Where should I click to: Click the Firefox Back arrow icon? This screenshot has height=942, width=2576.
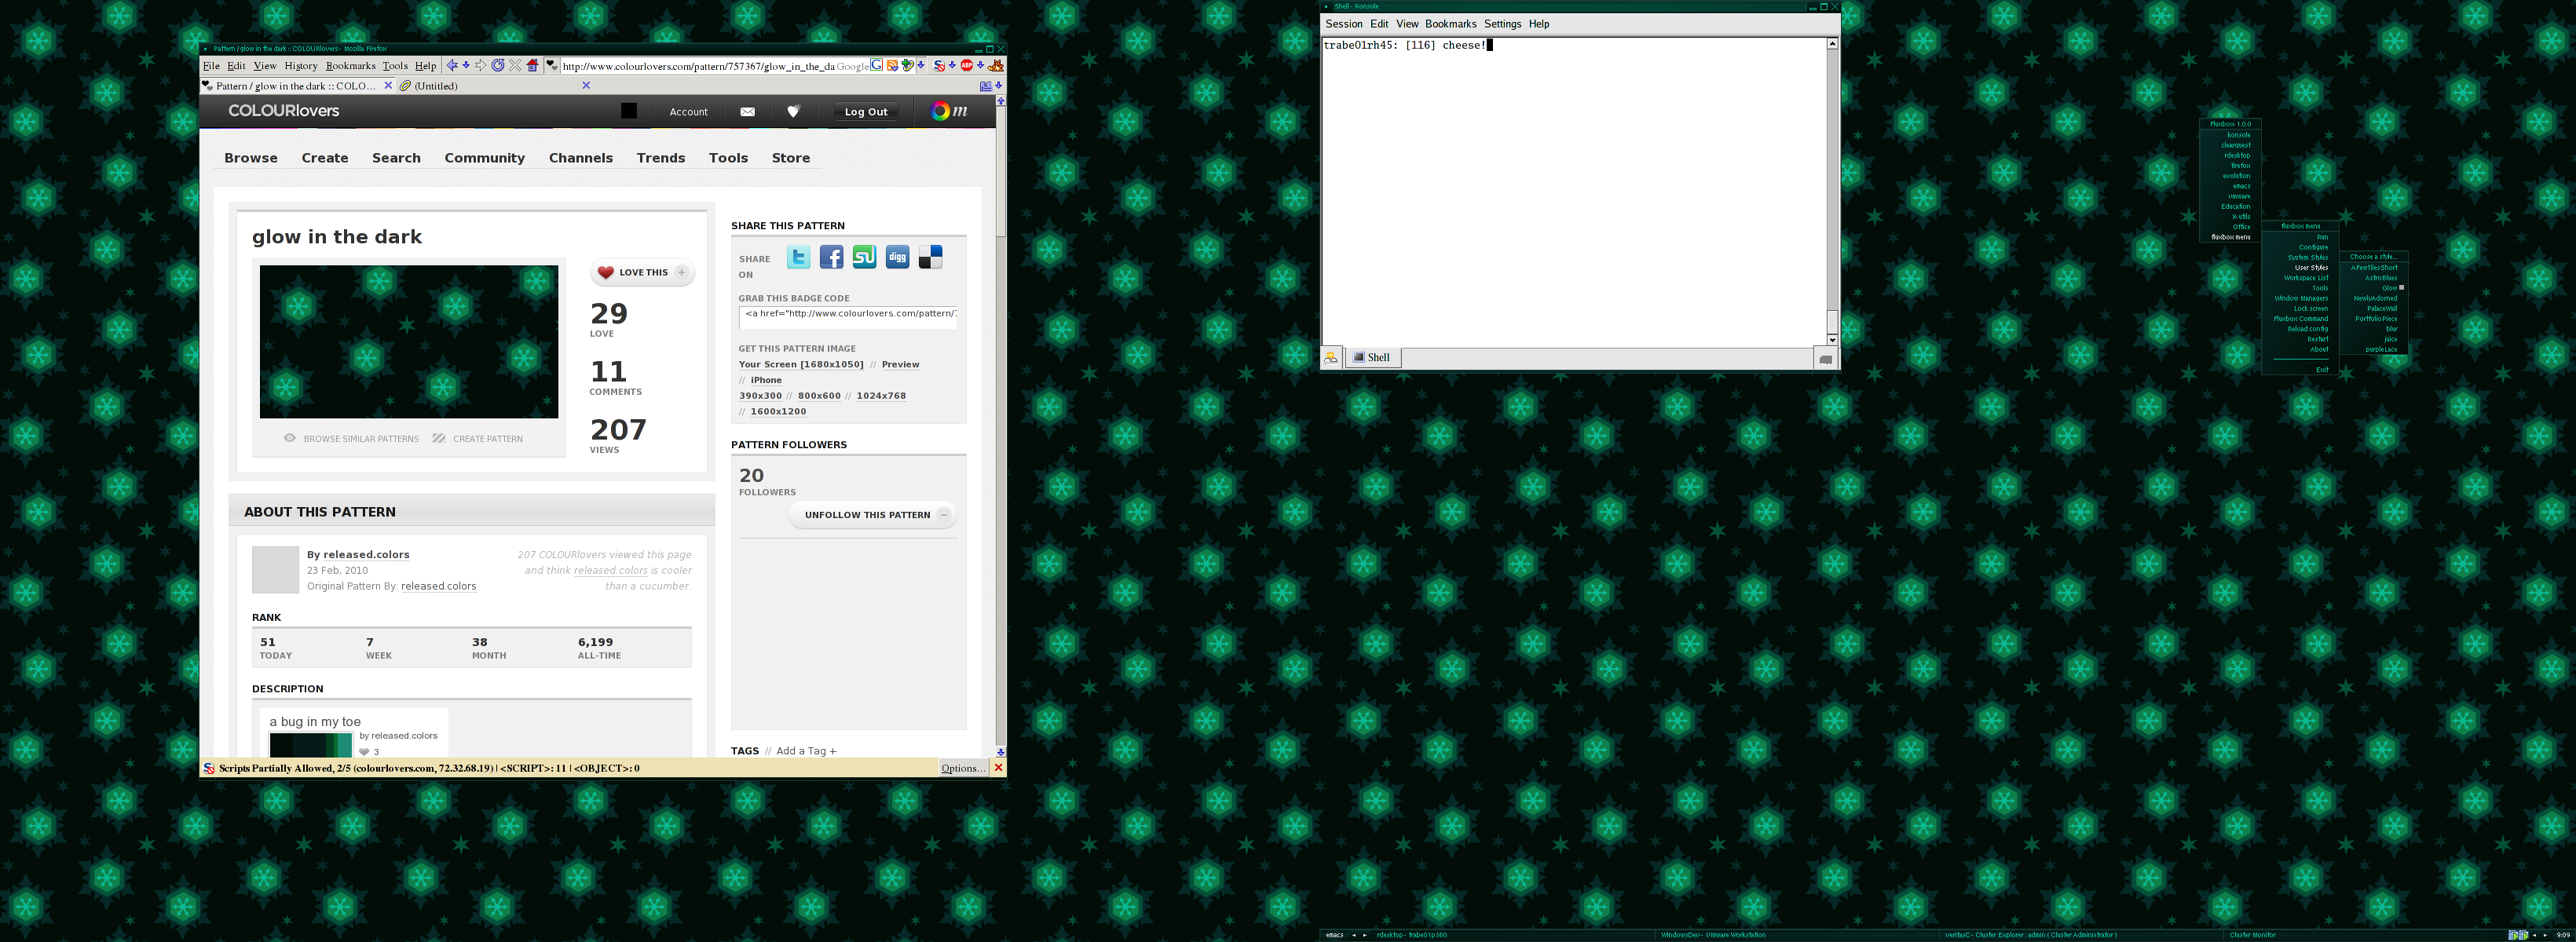click(452, 65)
